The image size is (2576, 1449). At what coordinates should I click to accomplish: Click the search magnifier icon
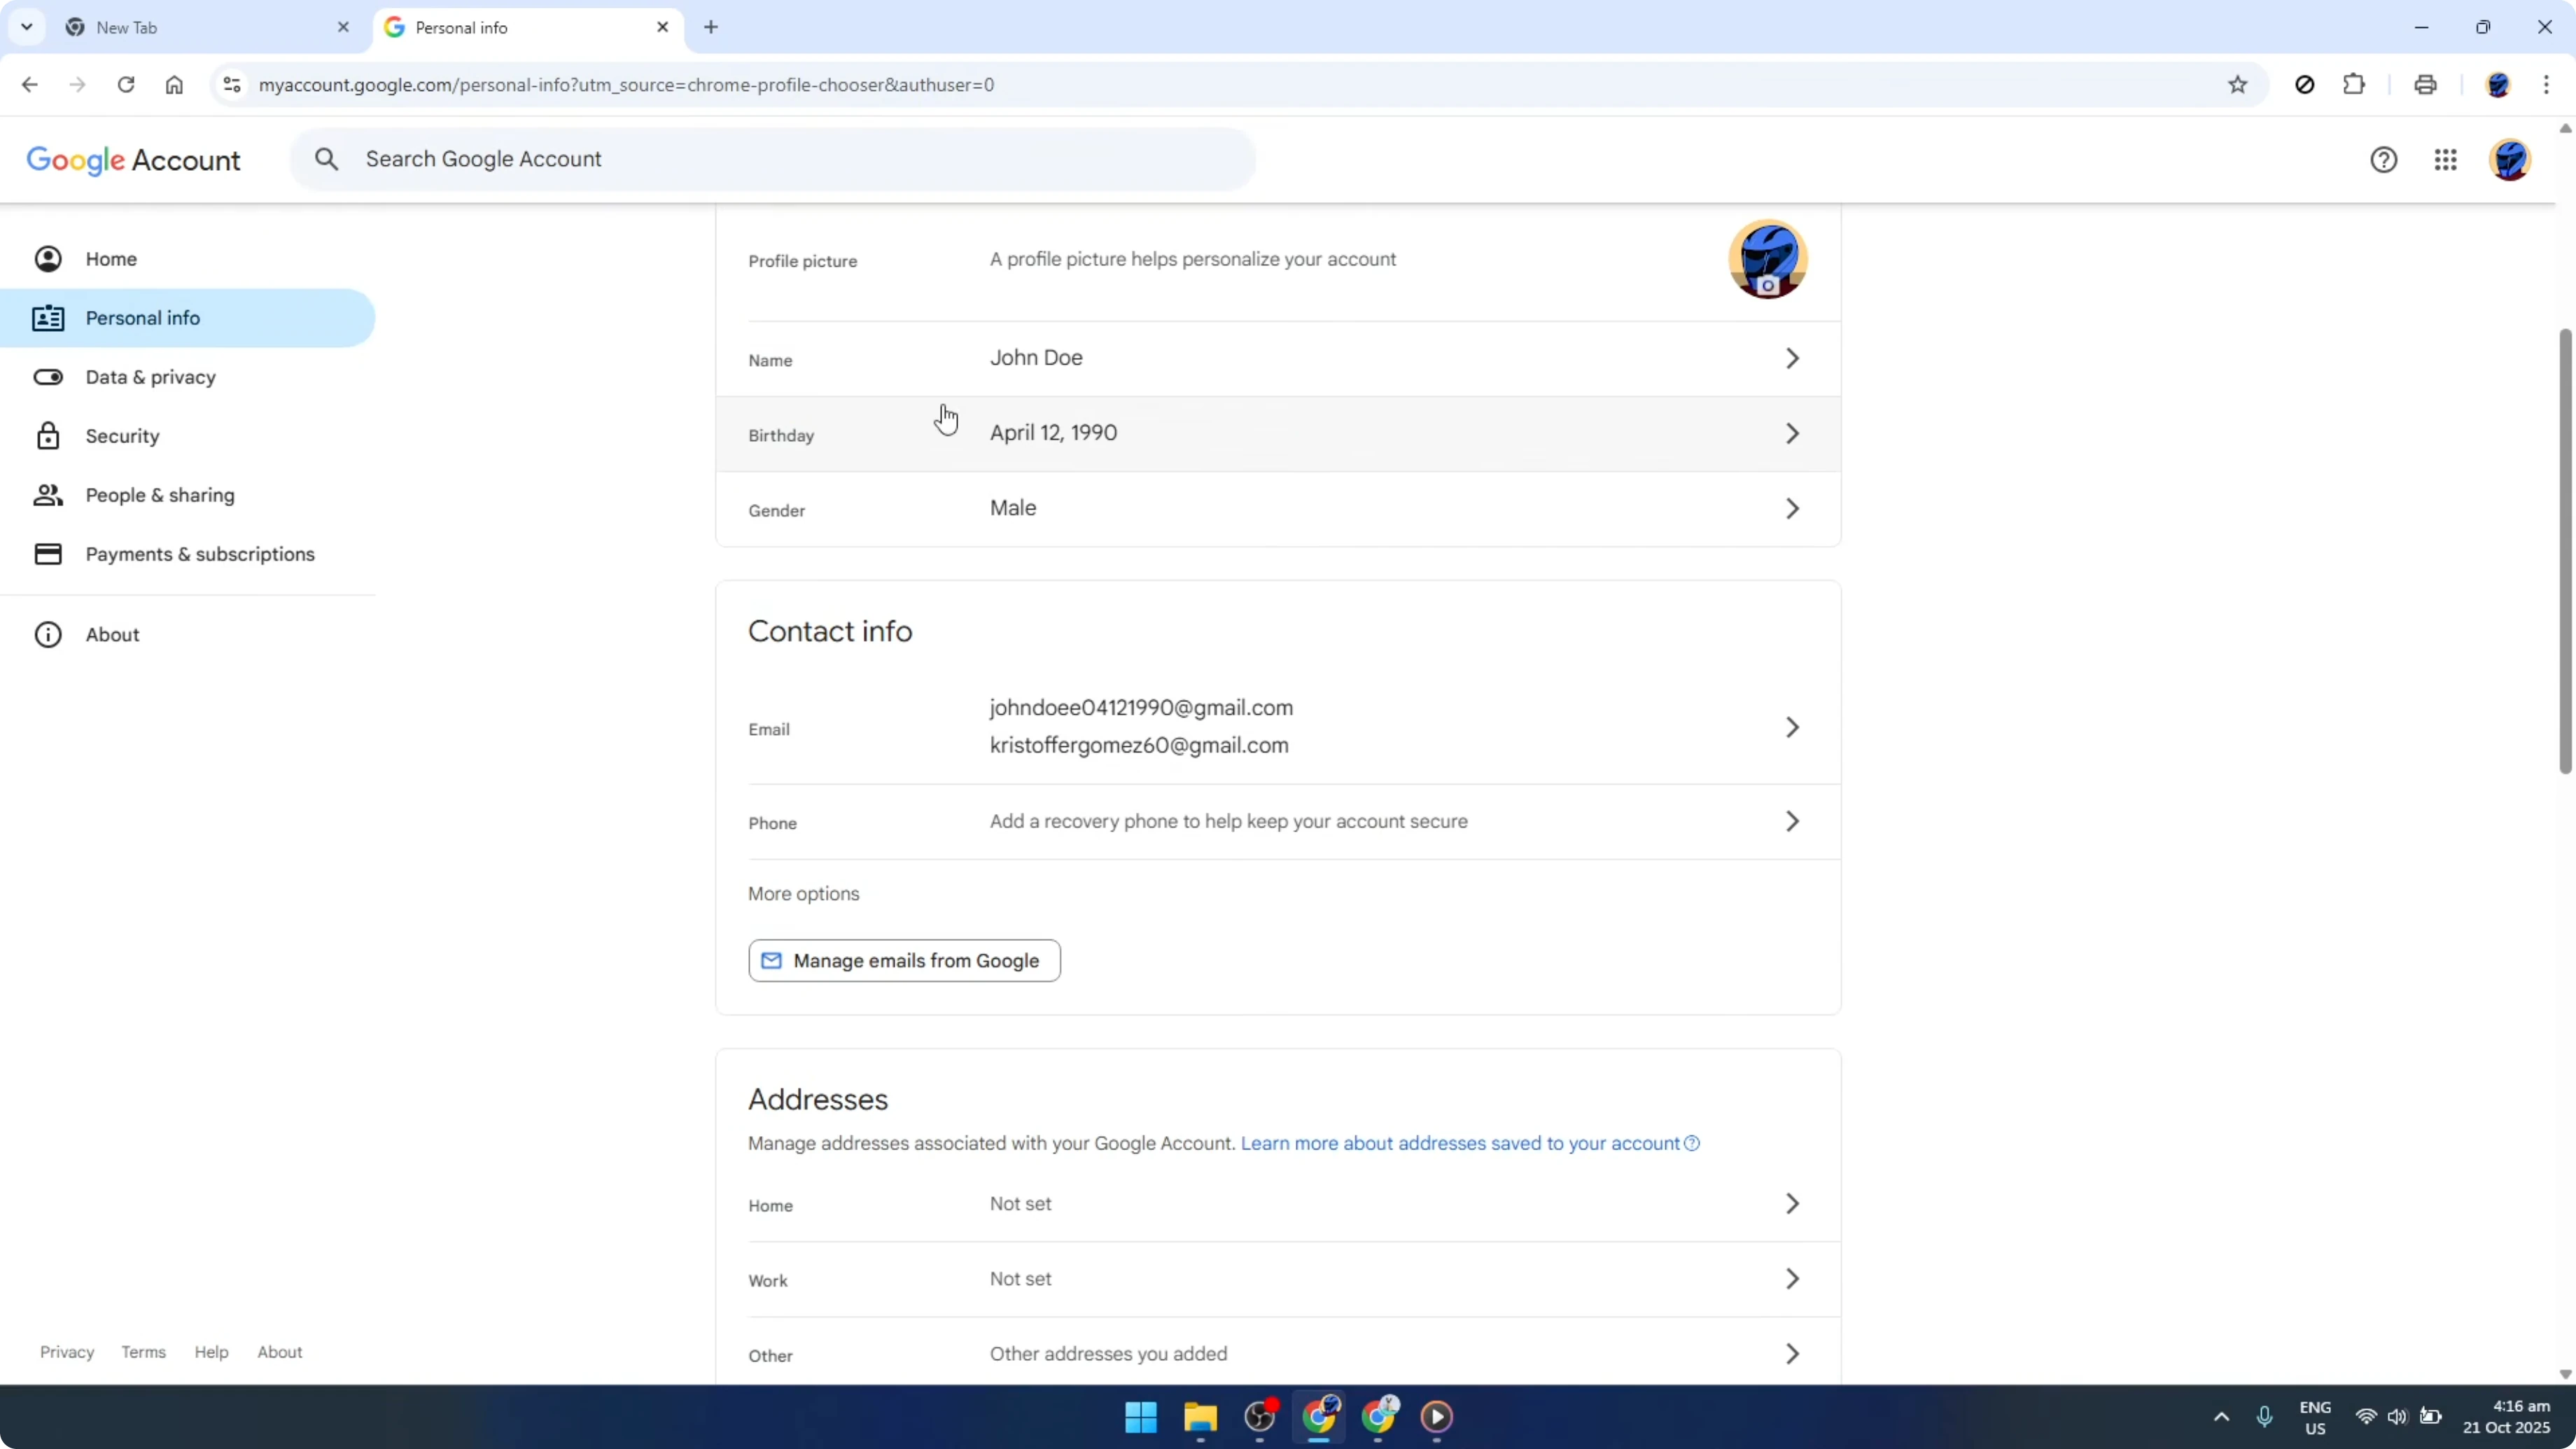[x=327, y=159]
